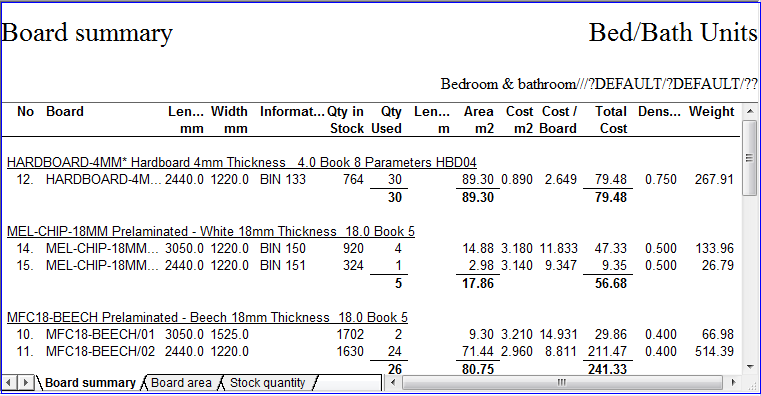Open the MFC18-BEECH Prelaminated Beech heading
Viewport: 761px width, 396px height.
pyautogui.click(x=207, y=317)
